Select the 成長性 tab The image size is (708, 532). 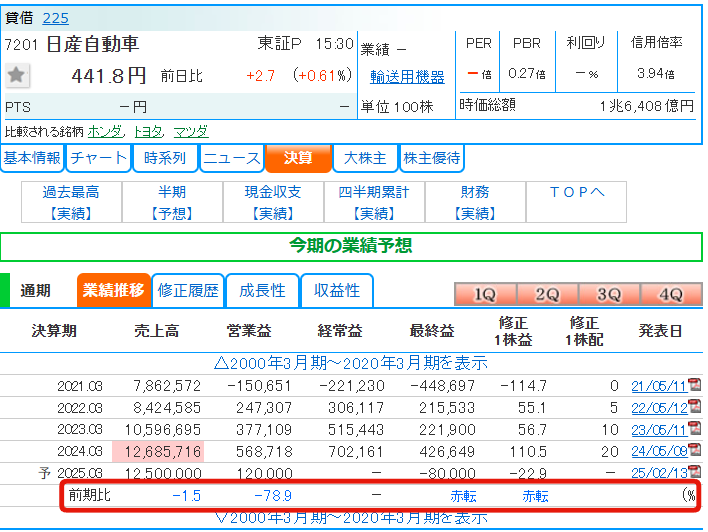point(262,291)
